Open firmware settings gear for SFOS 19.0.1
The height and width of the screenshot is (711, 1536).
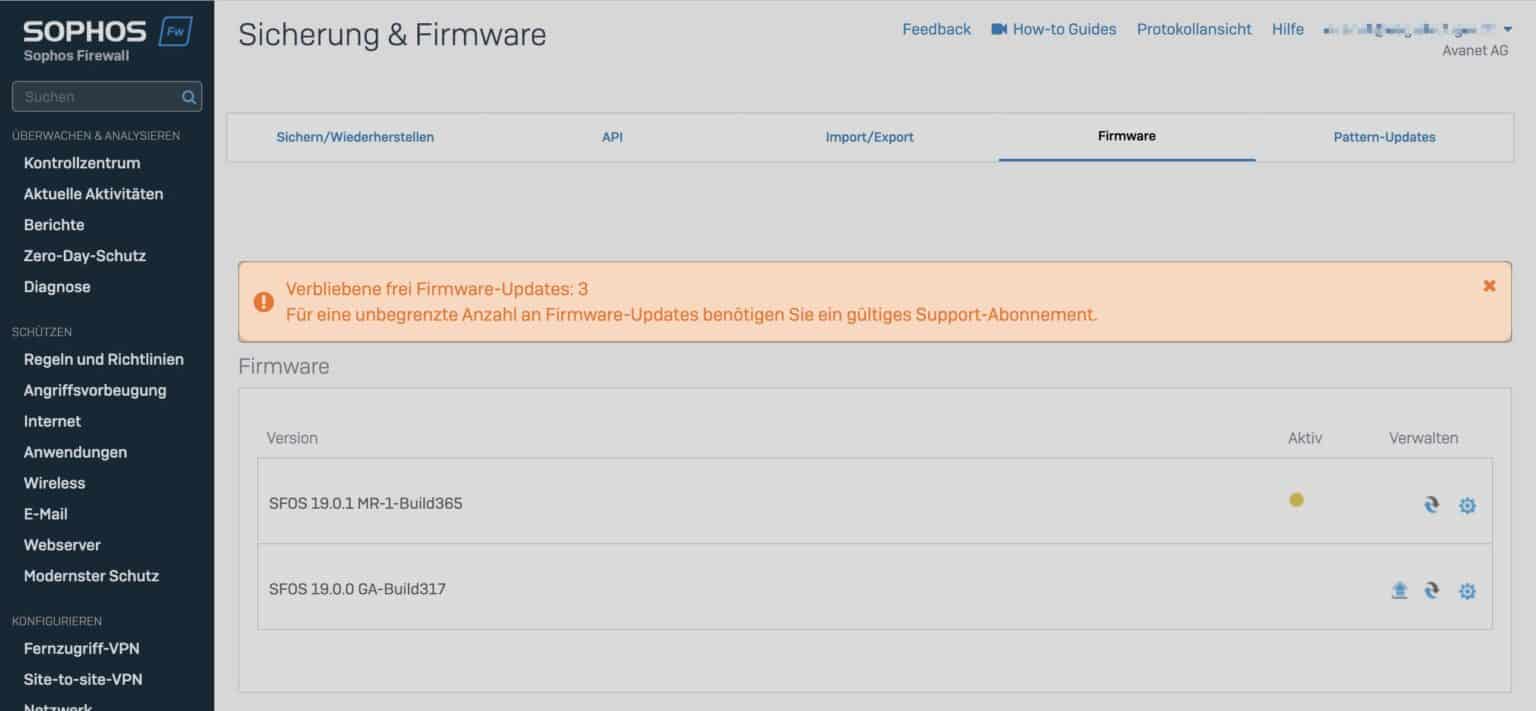click(x=1467, y=505)
